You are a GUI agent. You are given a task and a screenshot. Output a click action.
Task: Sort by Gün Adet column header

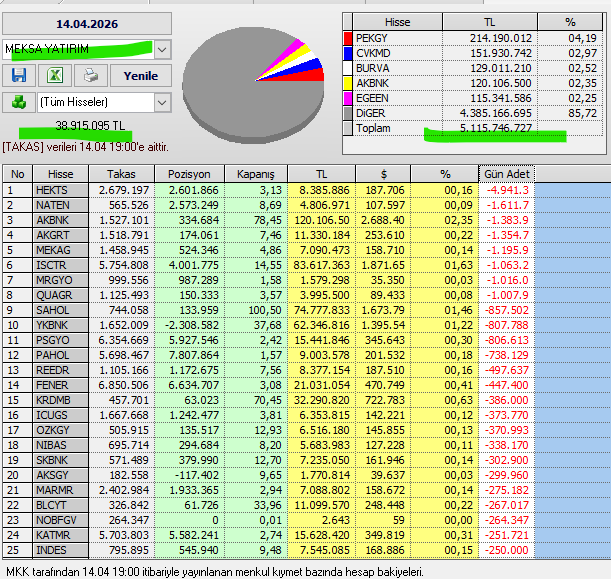point(507,174)
